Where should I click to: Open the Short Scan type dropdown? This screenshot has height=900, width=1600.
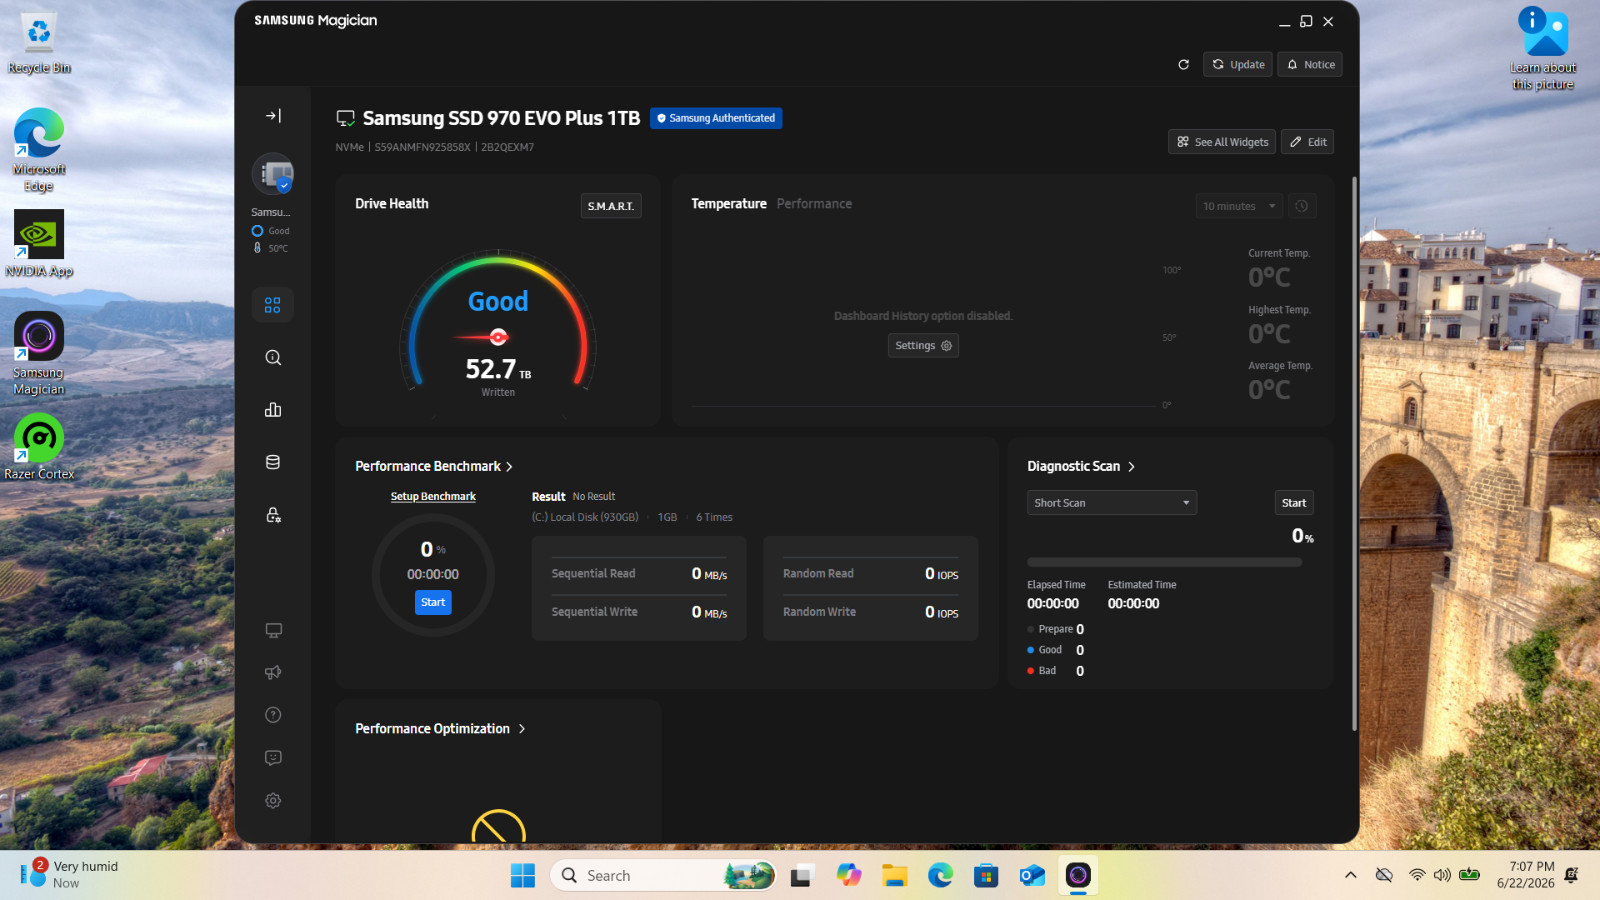[1112, 503]
